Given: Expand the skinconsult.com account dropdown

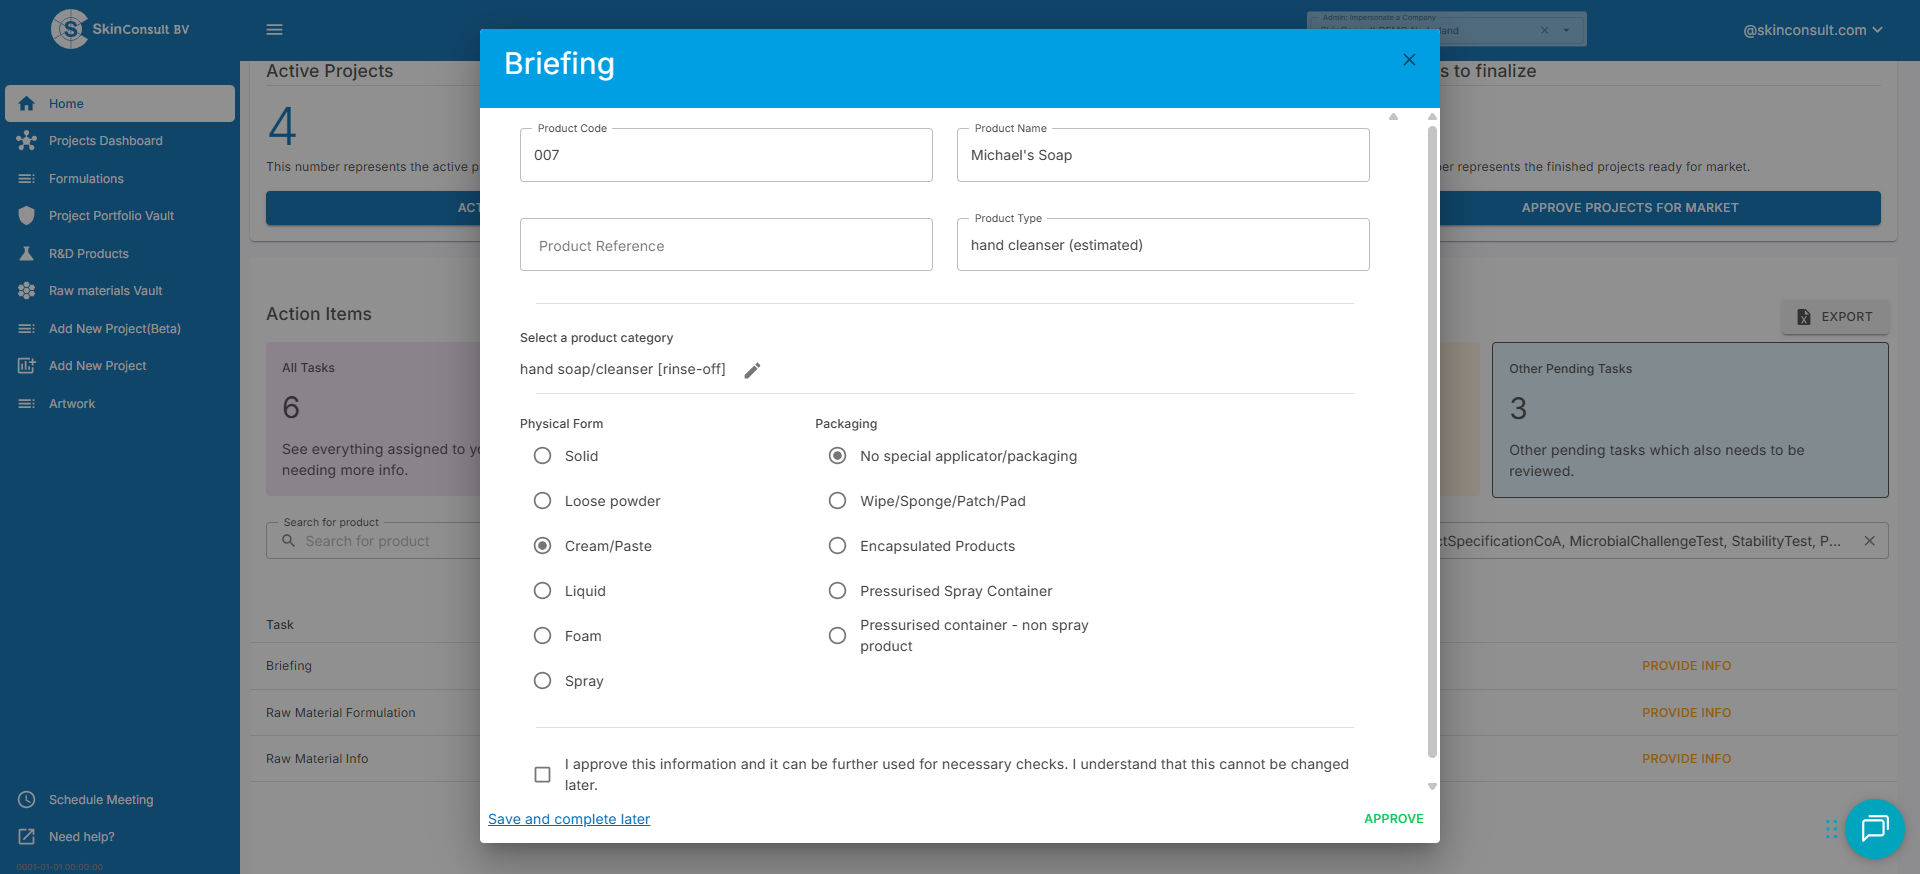Looking at the screenshot, I should click(x=1812, y=30).
